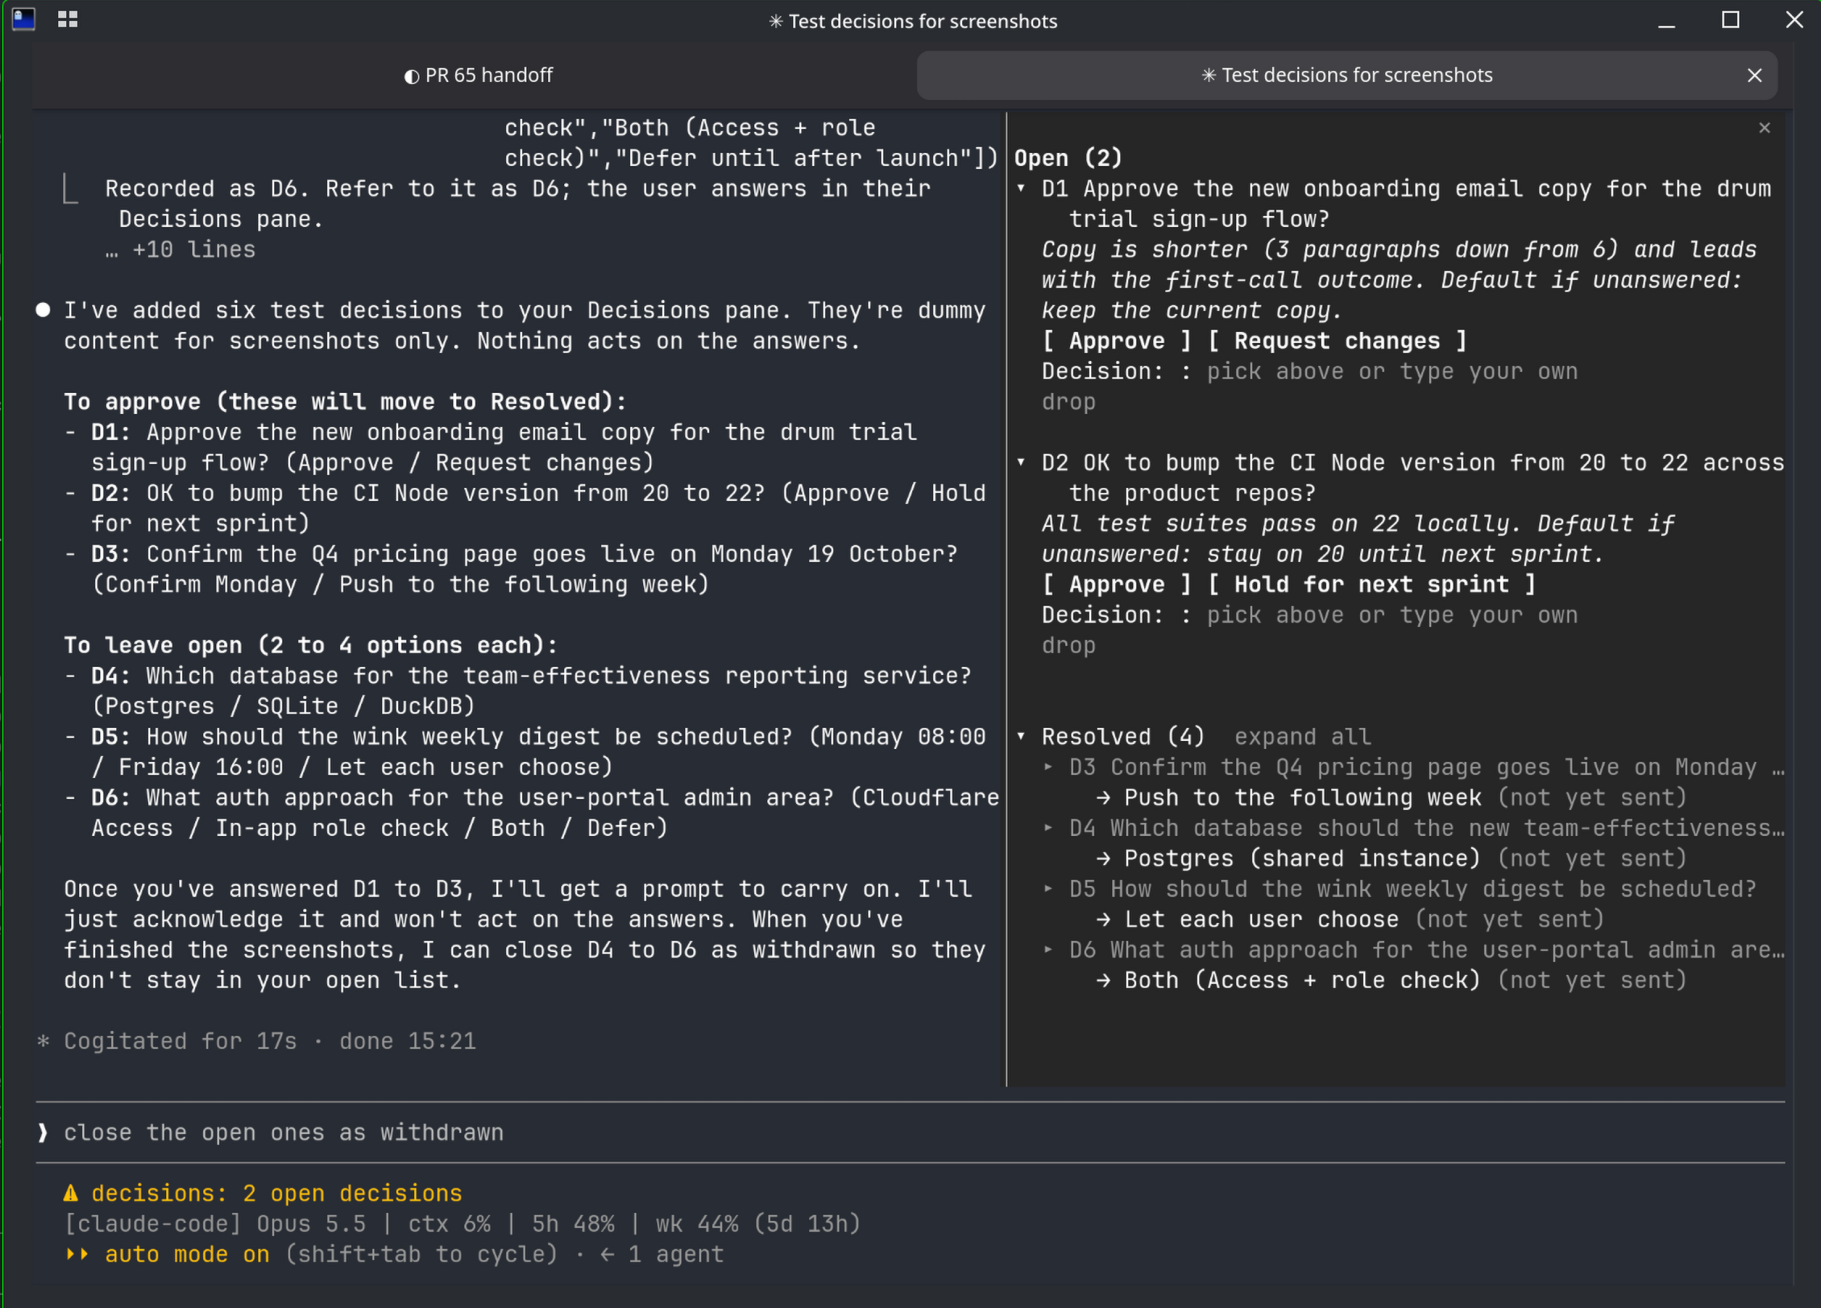Click the auto mode on indicator

(187, 1255)
